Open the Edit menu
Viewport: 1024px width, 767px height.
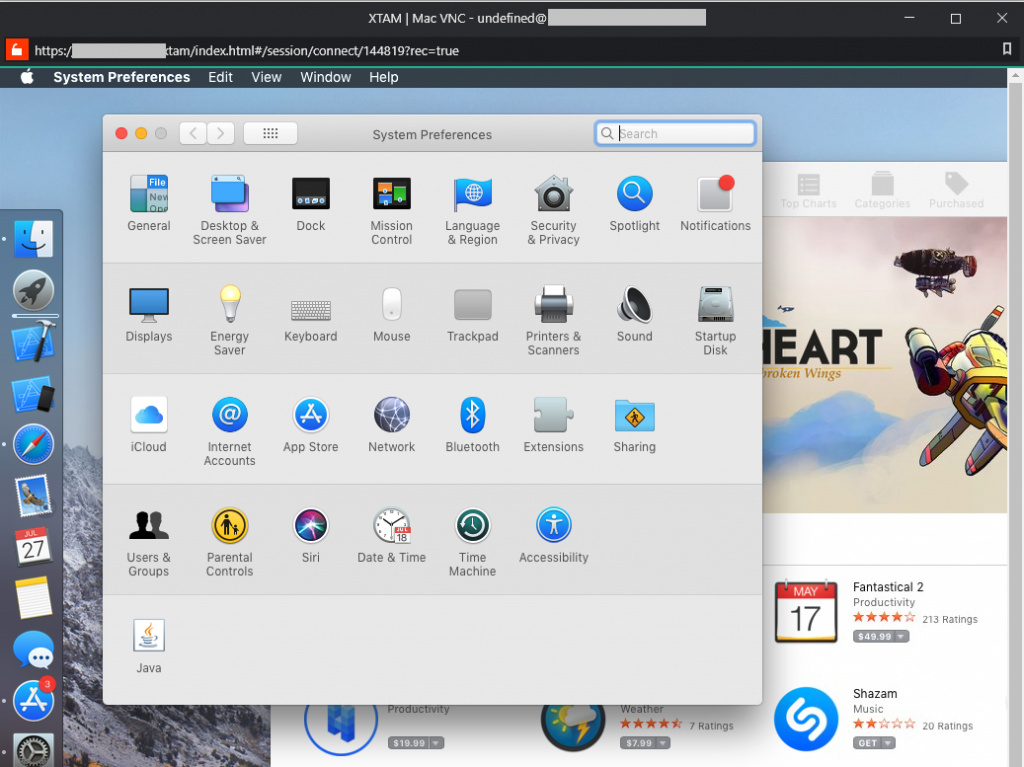(x=220, y=77)
